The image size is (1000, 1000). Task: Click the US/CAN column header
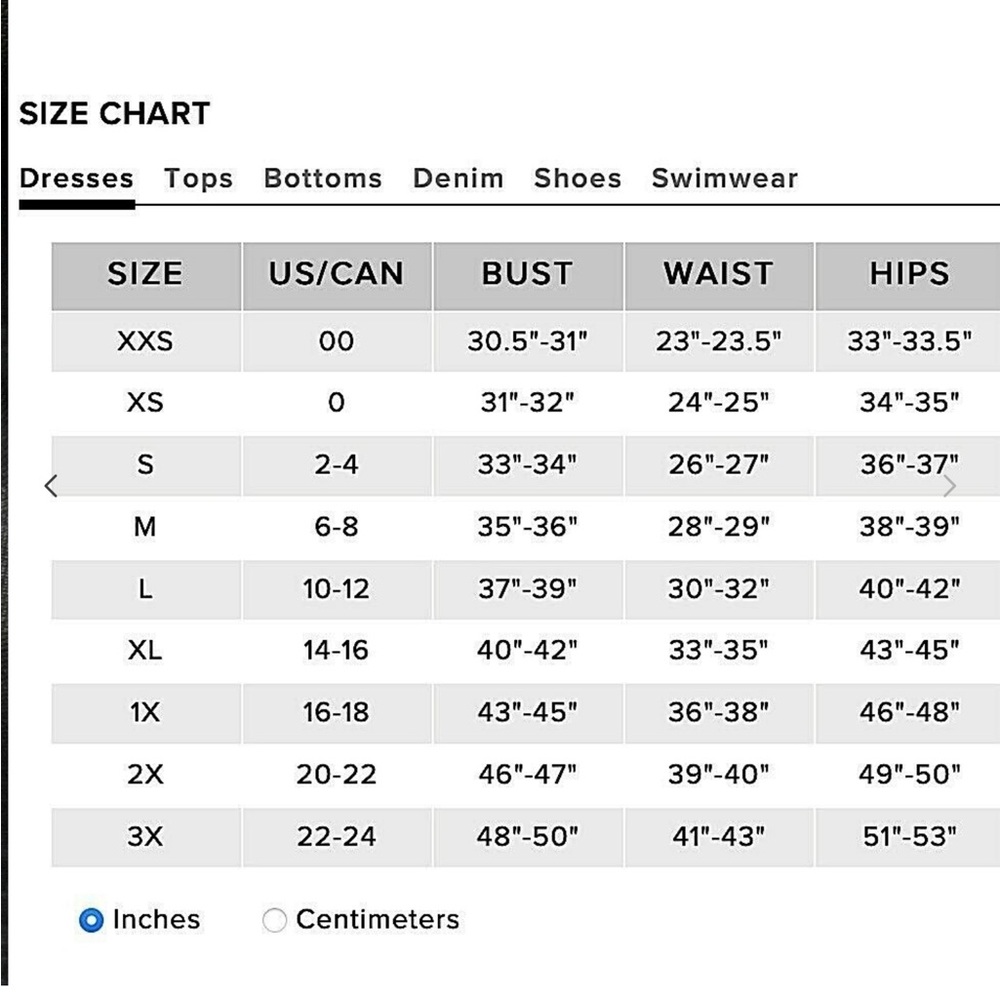337,276
